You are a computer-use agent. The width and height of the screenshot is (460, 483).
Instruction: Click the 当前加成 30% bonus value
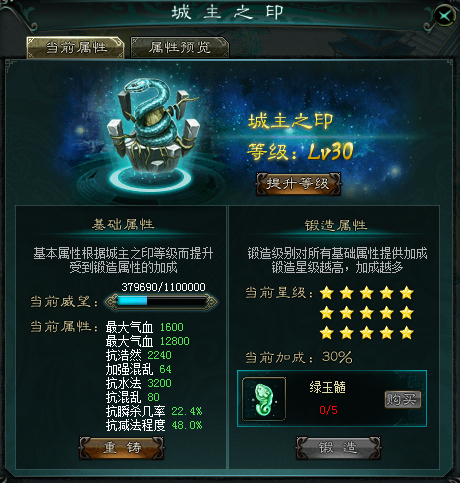337,357
